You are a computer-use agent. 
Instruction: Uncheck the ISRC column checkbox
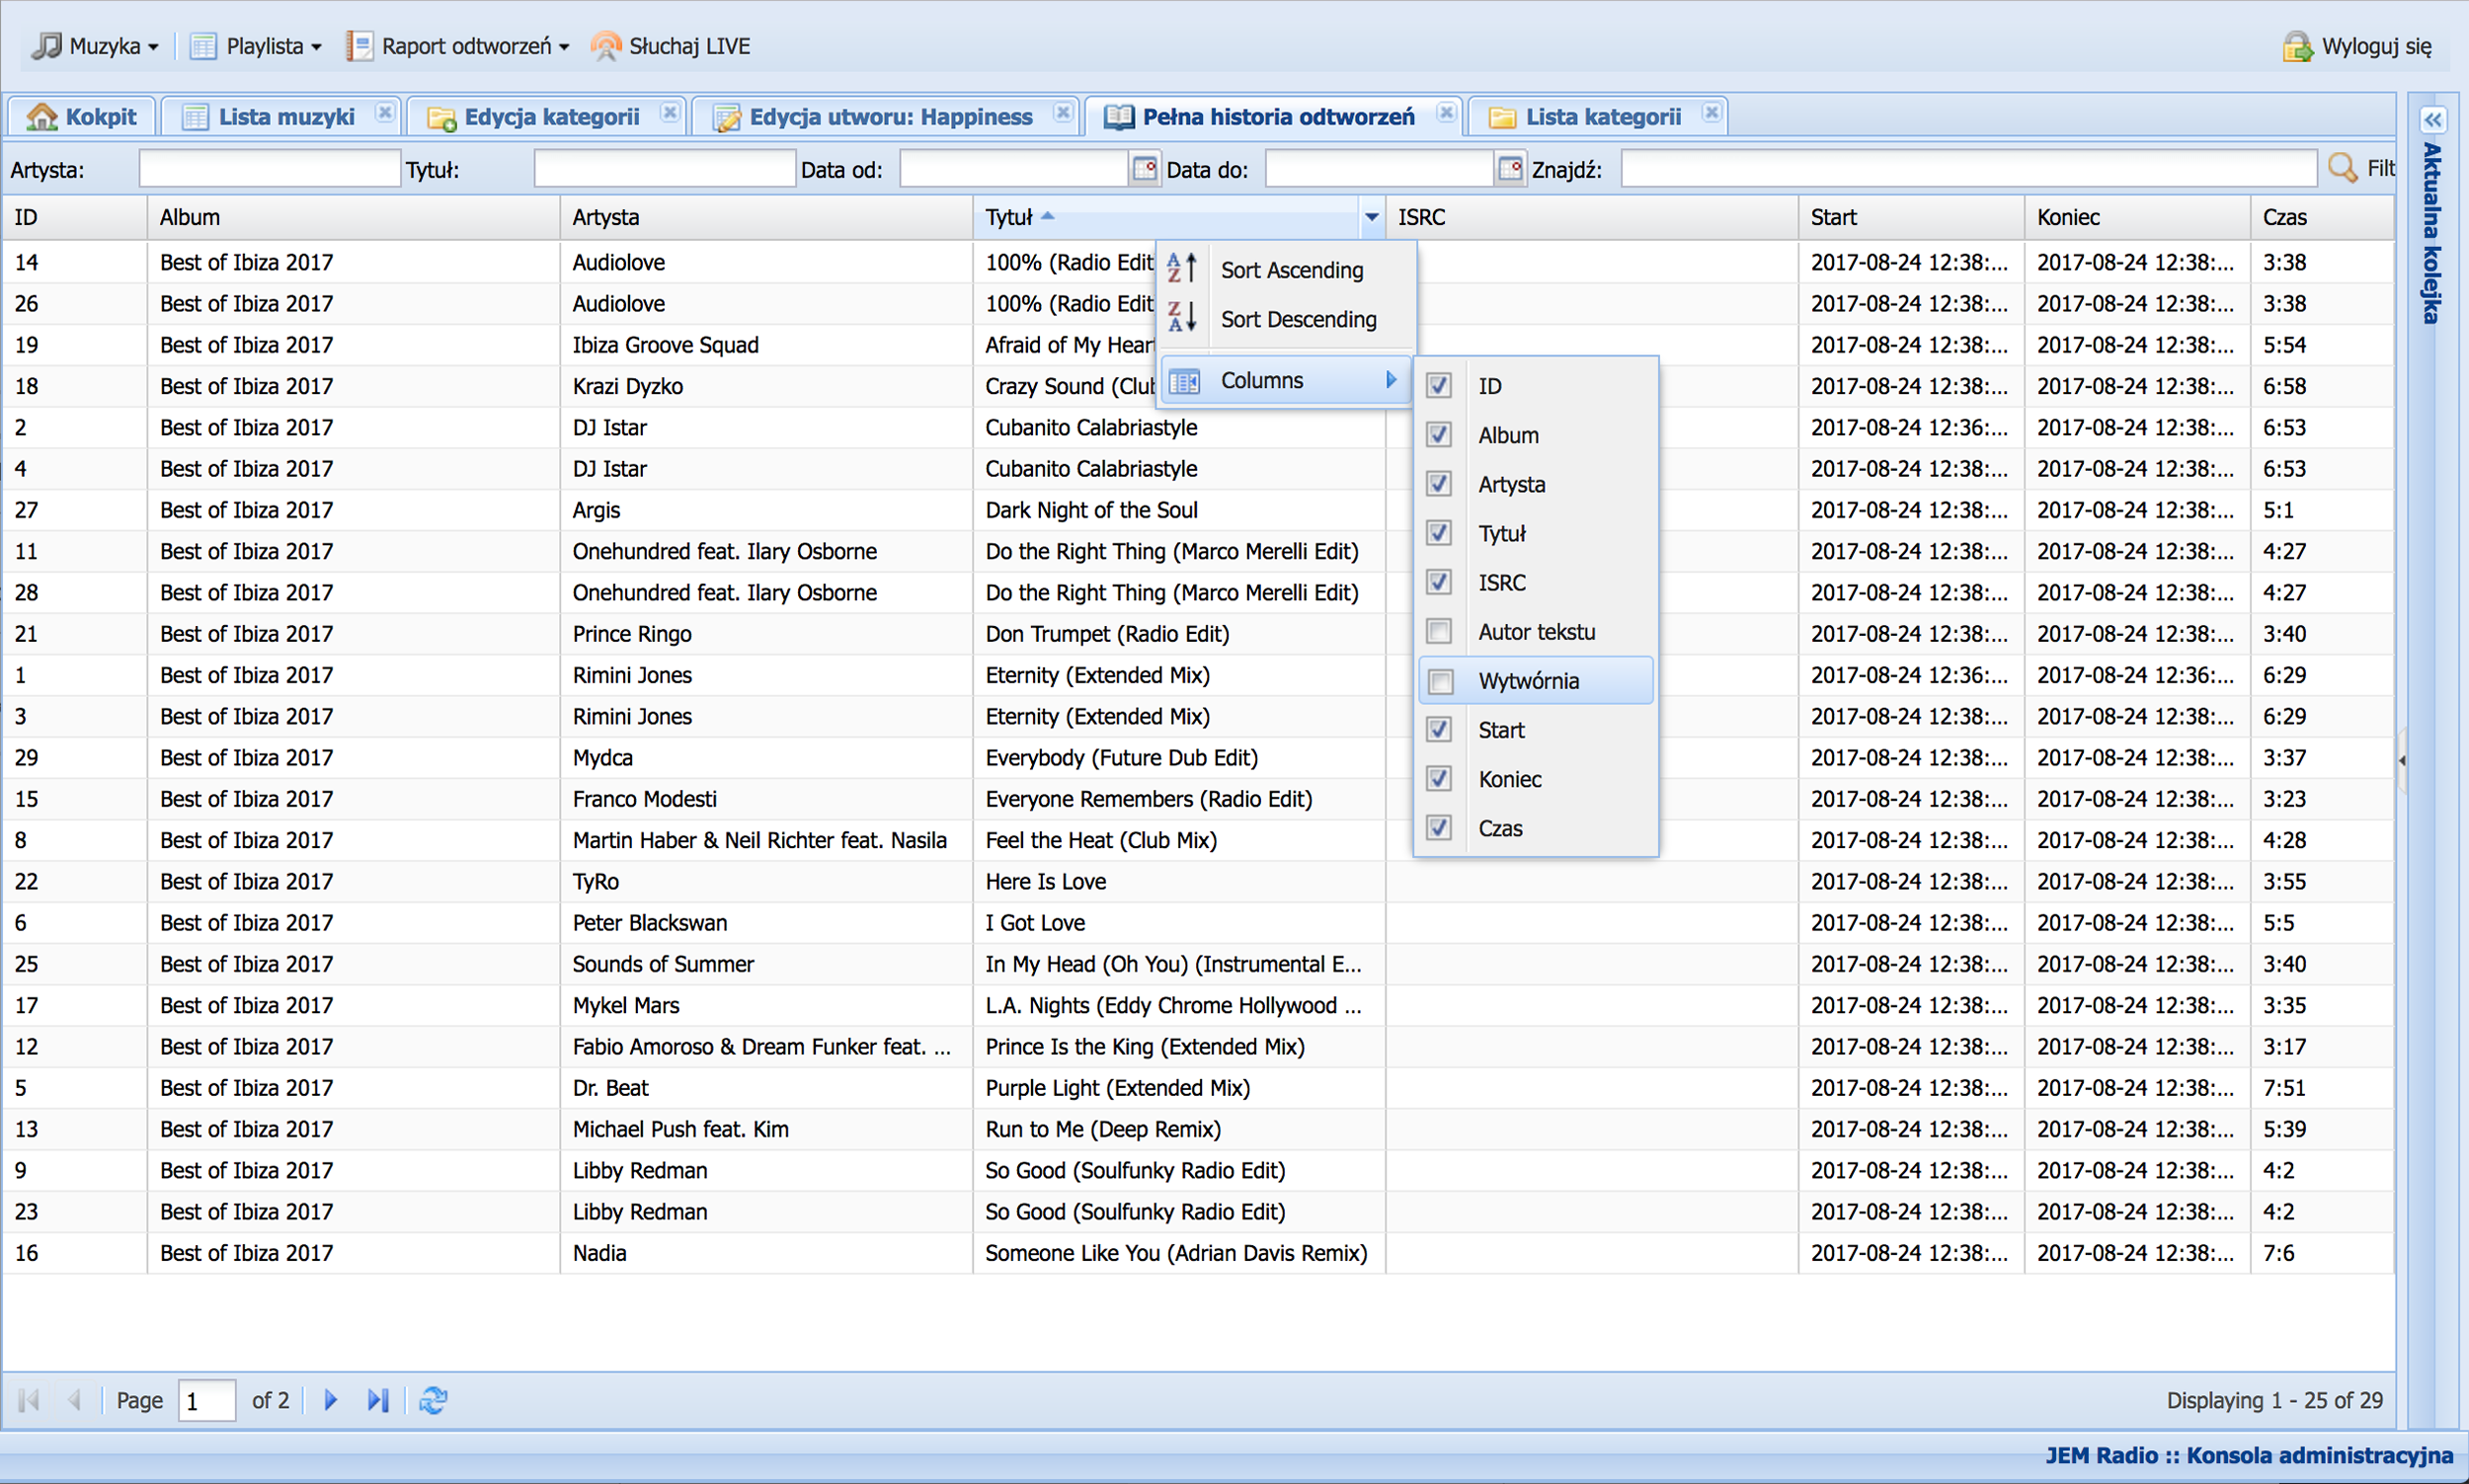pyautogui.click(x=1439, y=582)
